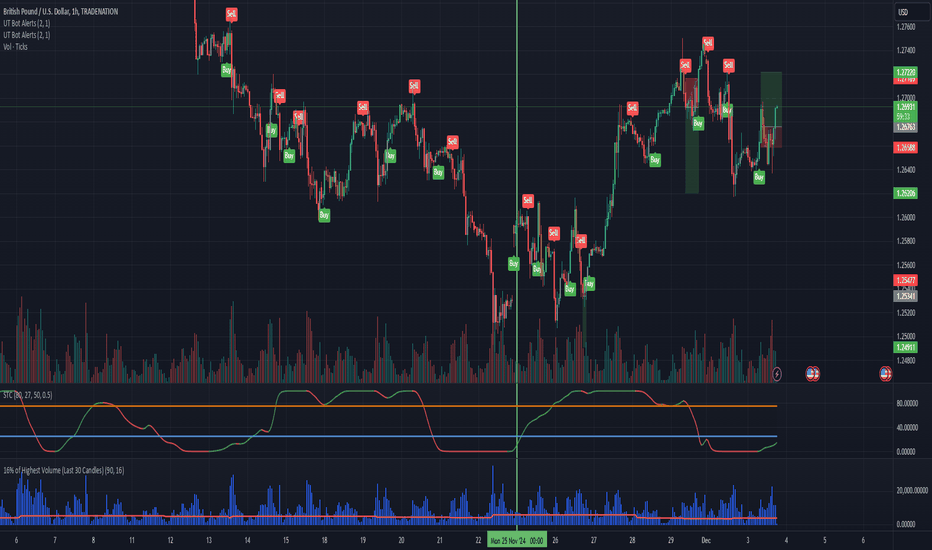Select the Sell marker at the chart's highest peak before Dec
Image resolution: width=932 pixels, height=550 pixels.
coord(707,43)
